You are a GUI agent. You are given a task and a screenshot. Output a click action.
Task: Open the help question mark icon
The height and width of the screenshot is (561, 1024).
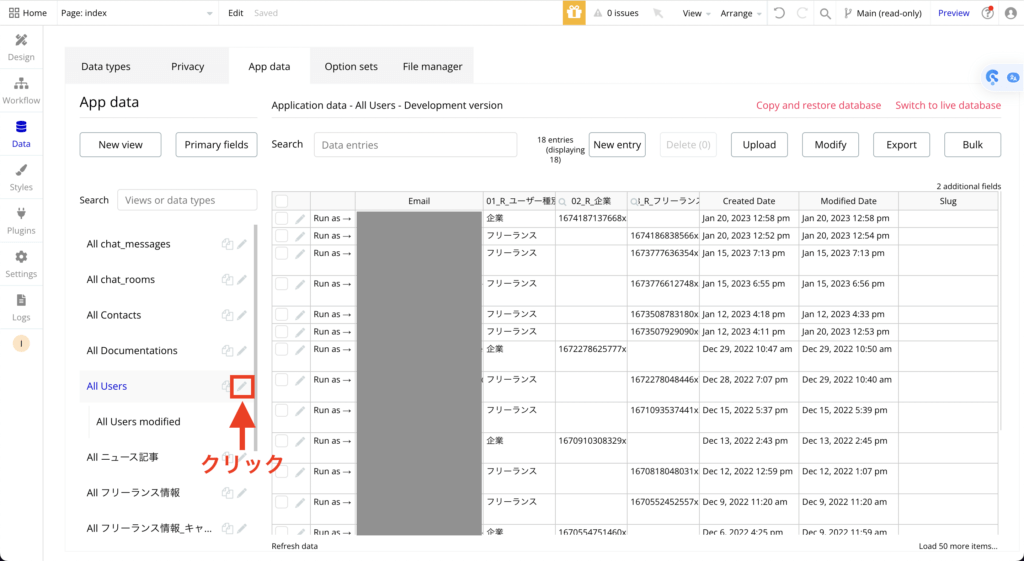point(987,13)
